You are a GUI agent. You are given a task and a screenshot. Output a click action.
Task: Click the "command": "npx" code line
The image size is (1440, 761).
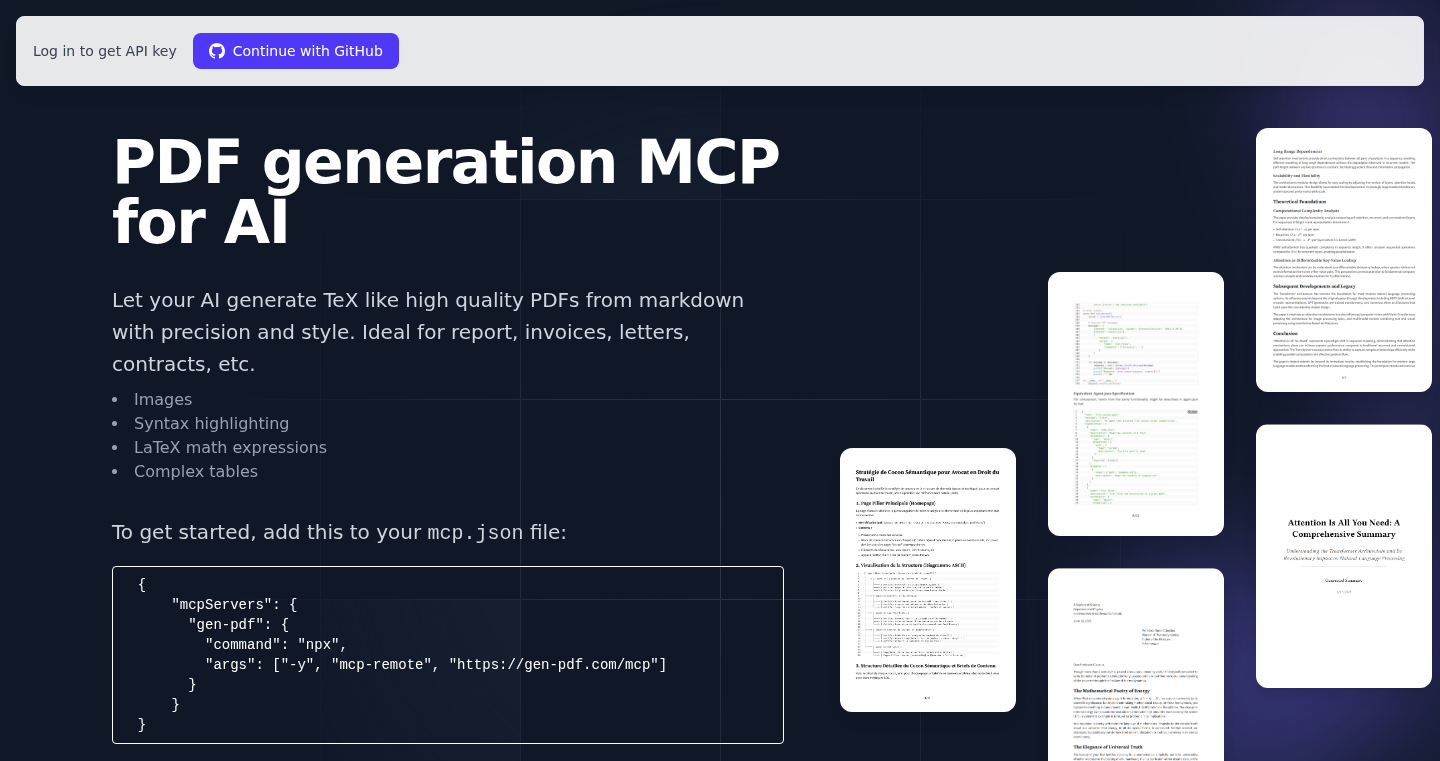point(276,645)
